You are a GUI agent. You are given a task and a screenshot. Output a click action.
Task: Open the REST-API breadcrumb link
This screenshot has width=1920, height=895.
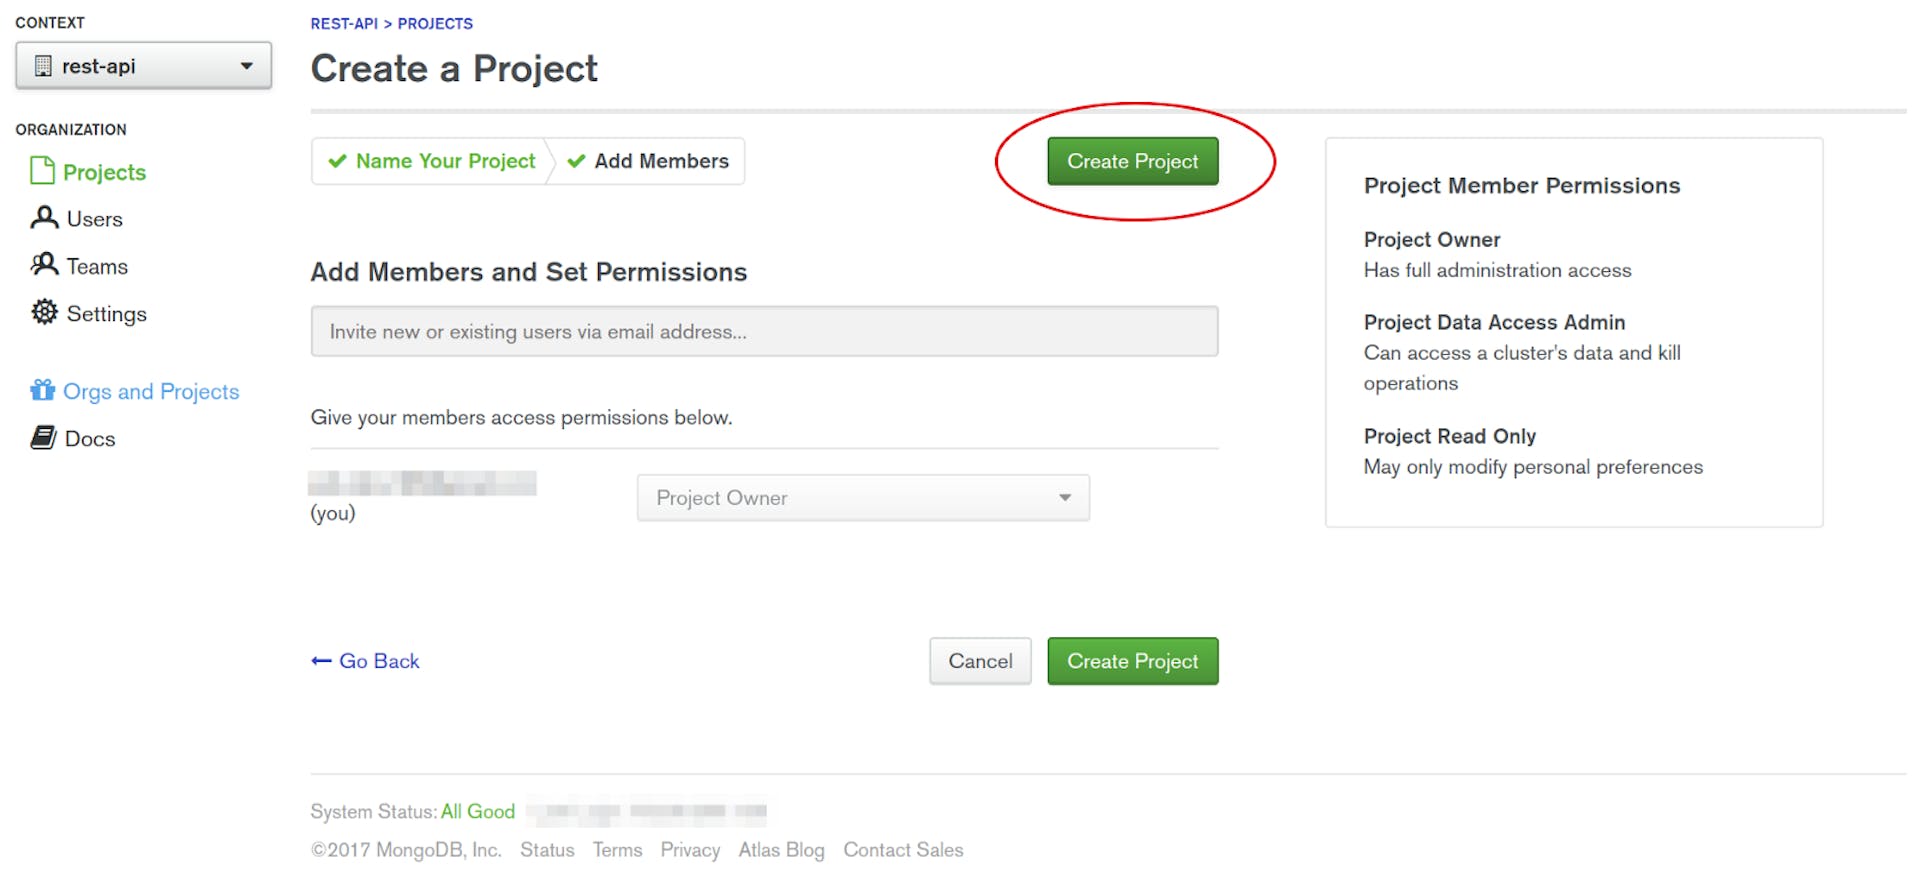[343, 23]
